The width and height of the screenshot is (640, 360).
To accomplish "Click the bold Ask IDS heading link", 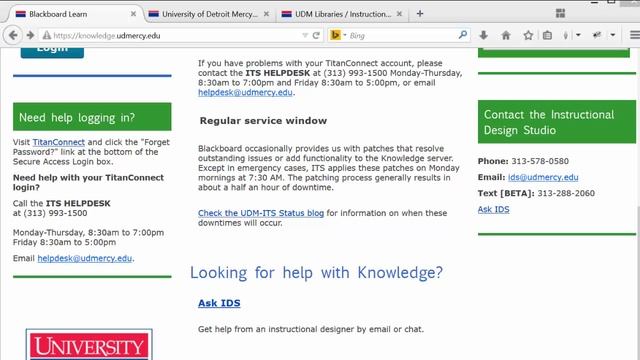I will coord(219,303).
